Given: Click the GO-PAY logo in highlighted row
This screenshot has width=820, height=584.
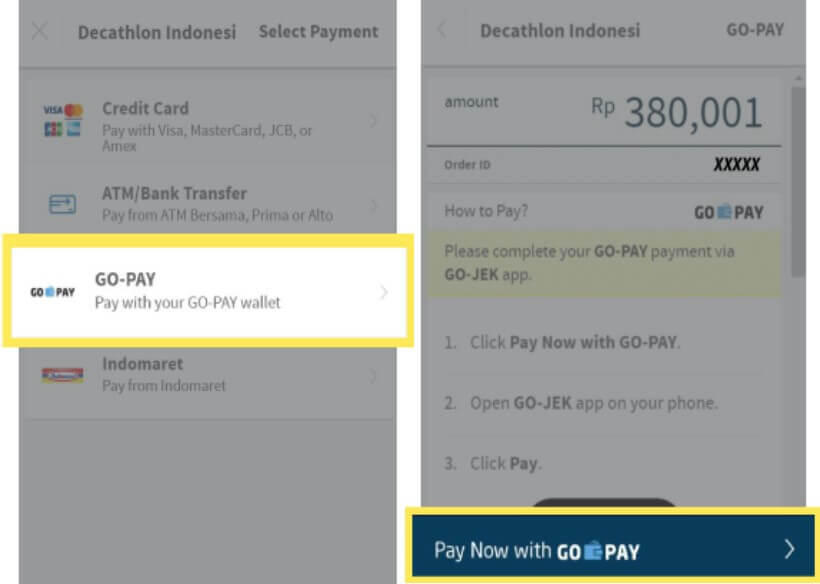Looking at the screenshot, I should point(52,292).
